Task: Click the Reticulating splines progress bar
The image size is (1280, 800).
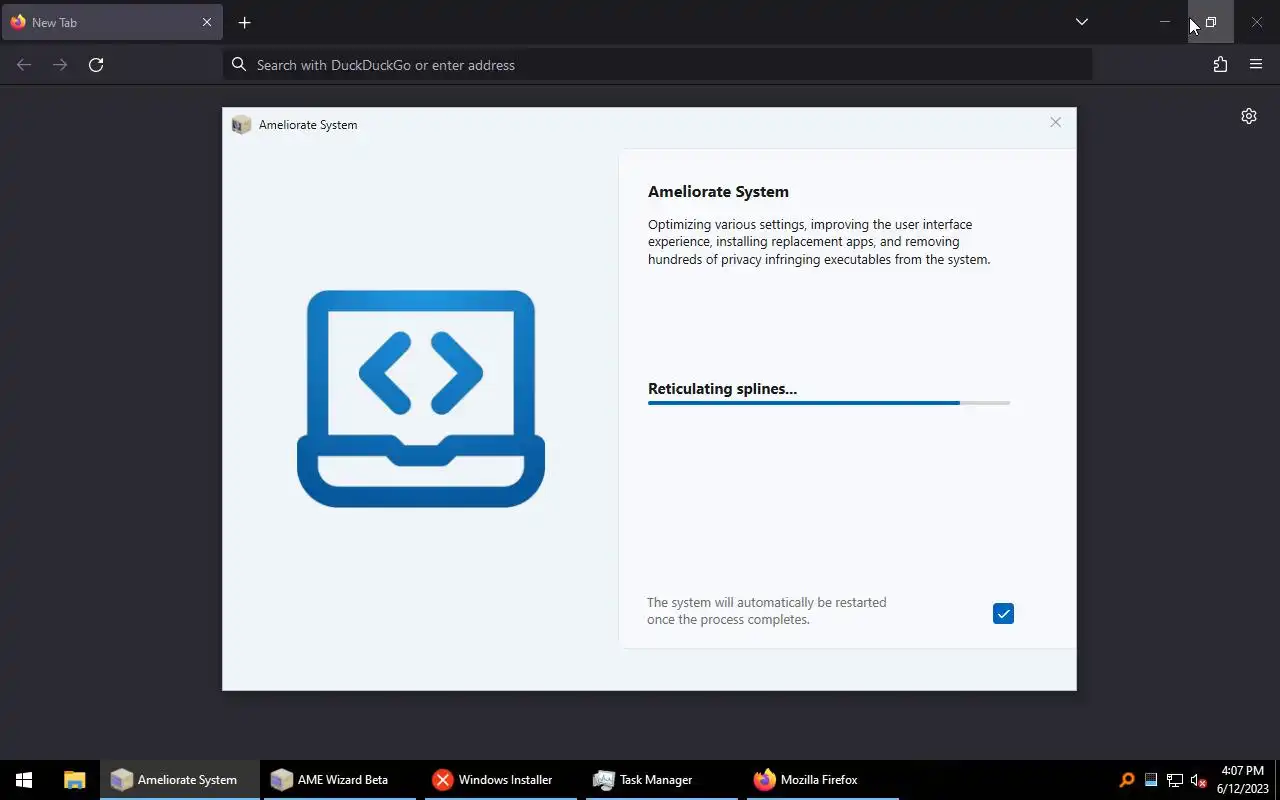Action: tap(829, 403)
